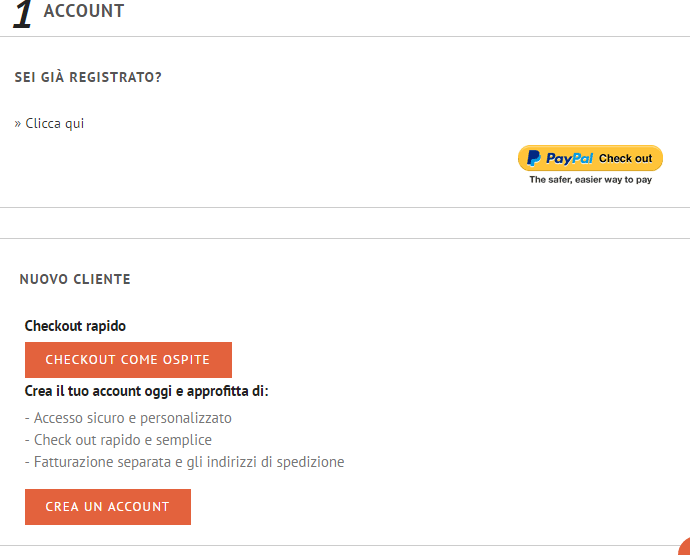The height and width of the screenshot is (555, 690).
Task: Click 'Crea il tuo account oggi' text
Action: (x=146, y=391)
